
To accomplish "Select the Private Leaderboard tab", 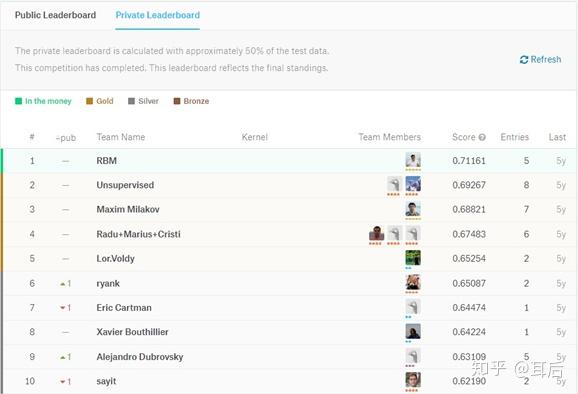I will coord(158,15).
